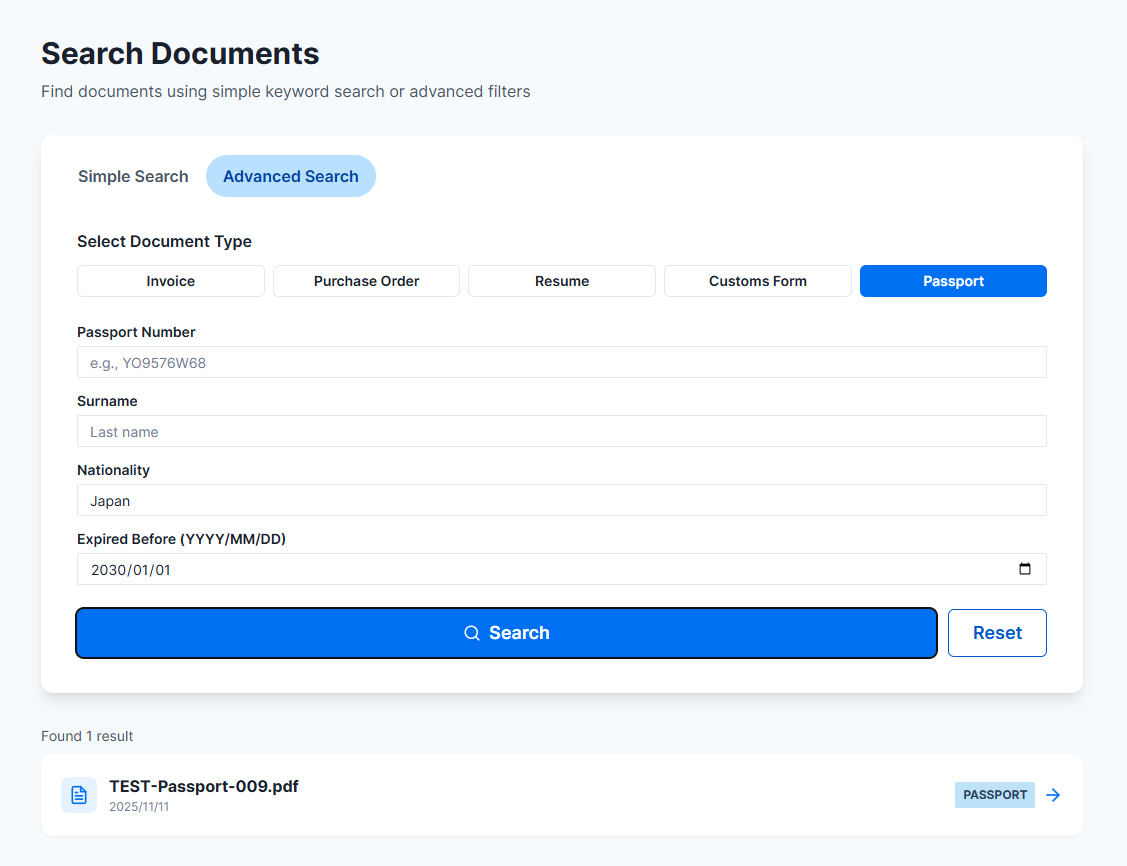This screenshot has width=1127, height=866.
Task: Click the document file icon beside TEST-Passport-009.pdf
Action: click(x=79, y=795)
